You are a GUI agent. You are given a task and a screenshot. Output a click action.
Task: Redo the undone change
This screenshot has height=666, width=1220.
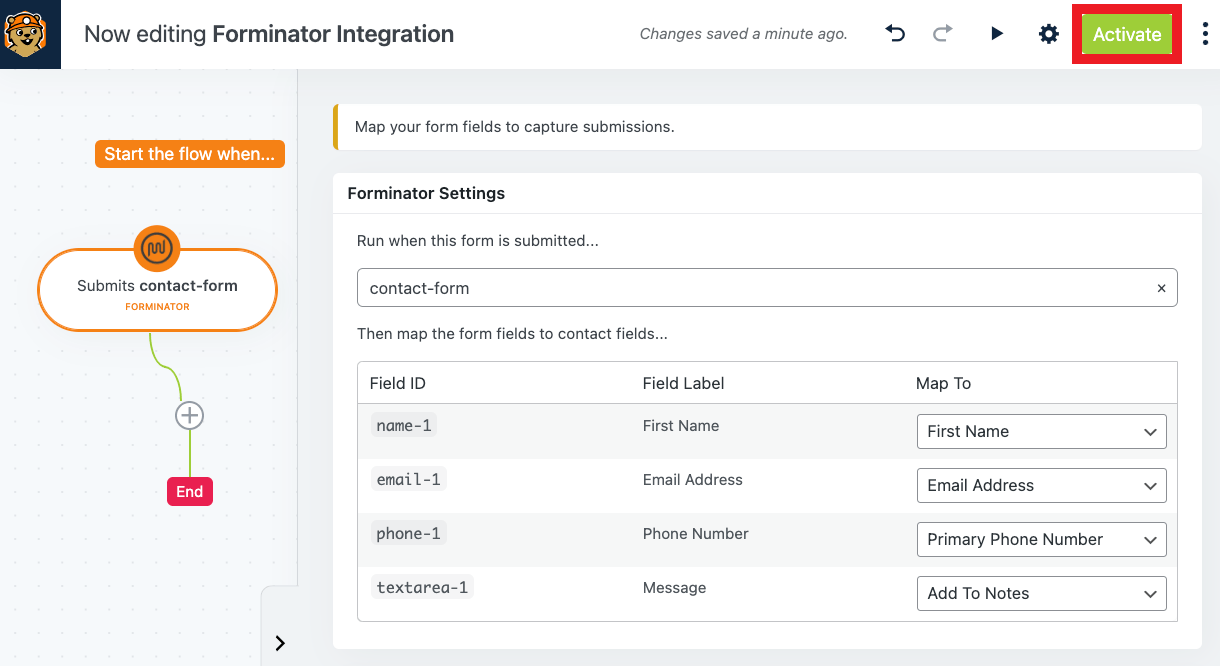[x=942, y=34]
